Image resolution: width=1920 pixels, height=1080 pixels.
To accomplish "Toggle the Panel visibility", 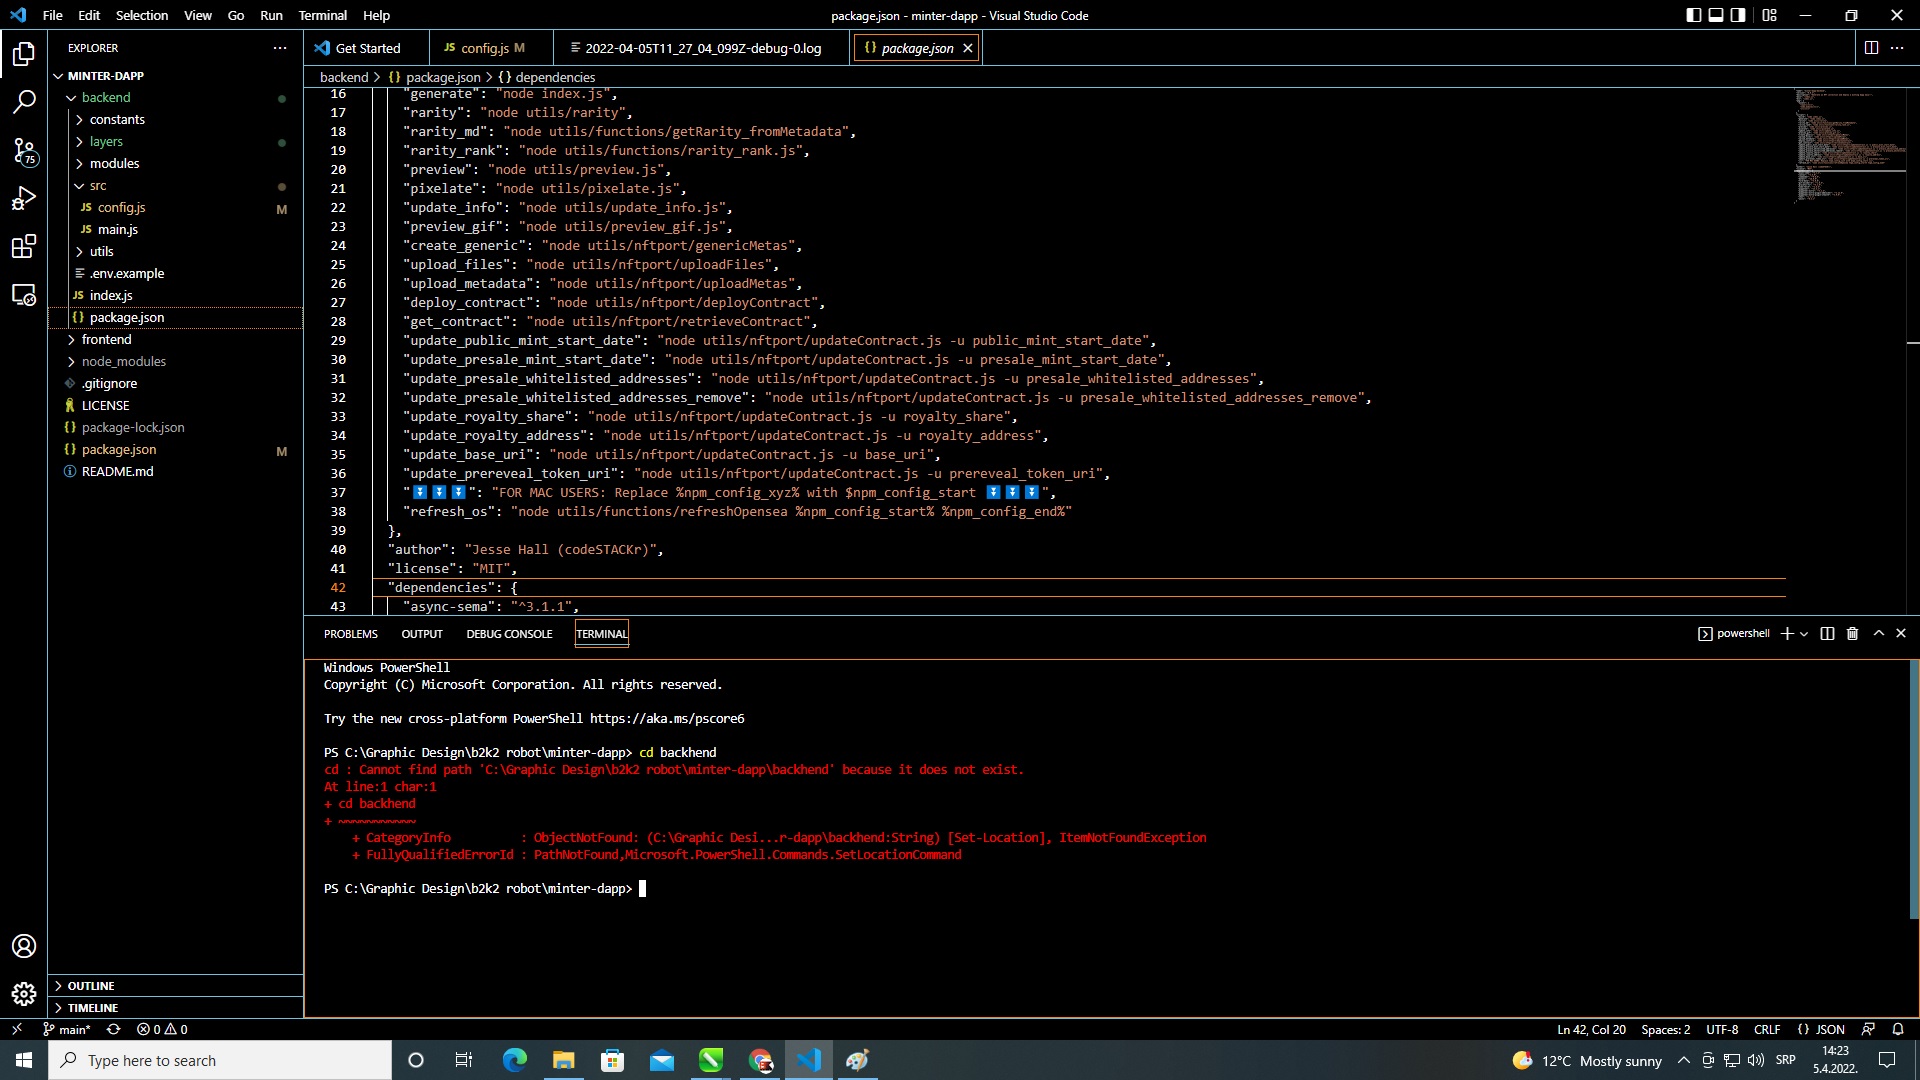I will click(x=1716, y=15).
